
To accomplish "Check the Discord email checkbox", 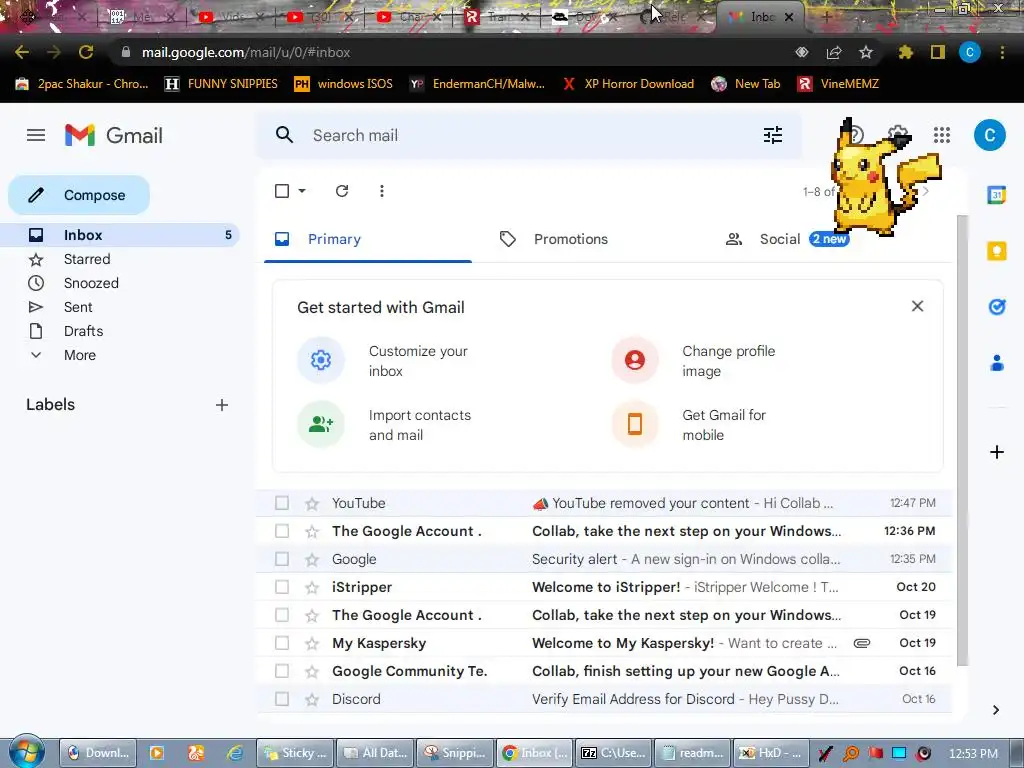I will pyautogui.click(x=282, y=699).
